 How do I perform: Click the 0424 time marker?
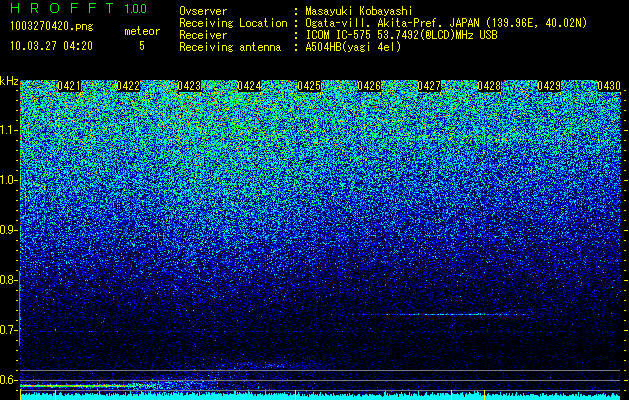[x=249, y=86]
